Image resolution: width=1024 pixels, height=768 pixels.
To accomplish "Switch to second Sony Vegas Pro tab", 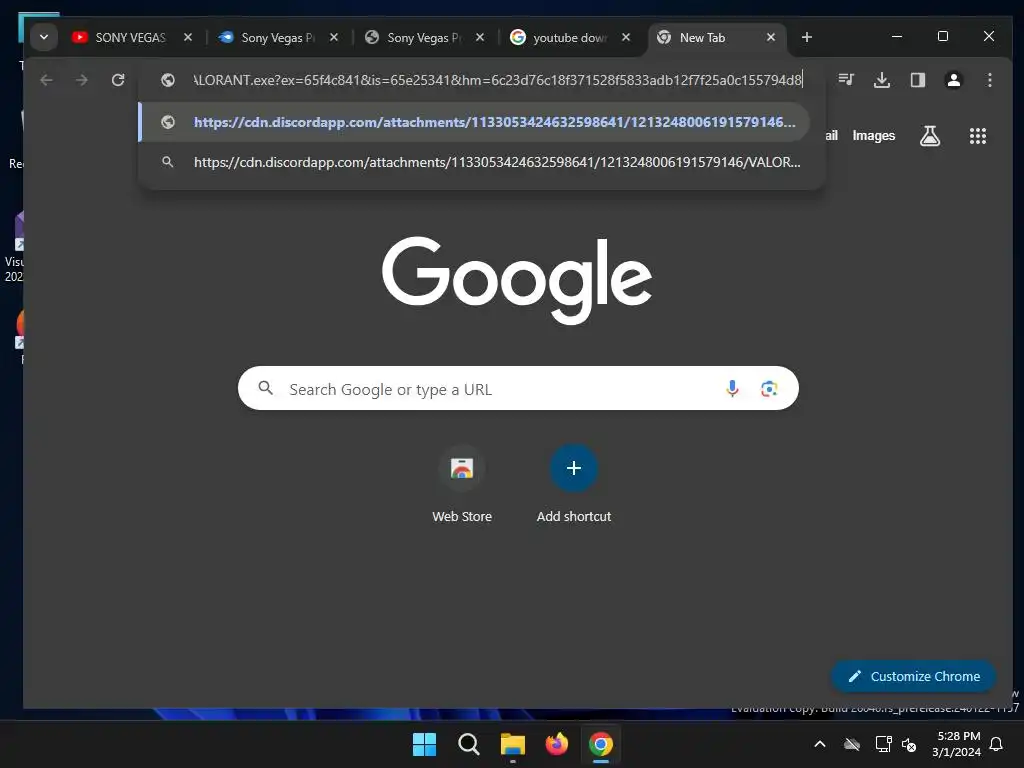I will (x=270, y=37).
